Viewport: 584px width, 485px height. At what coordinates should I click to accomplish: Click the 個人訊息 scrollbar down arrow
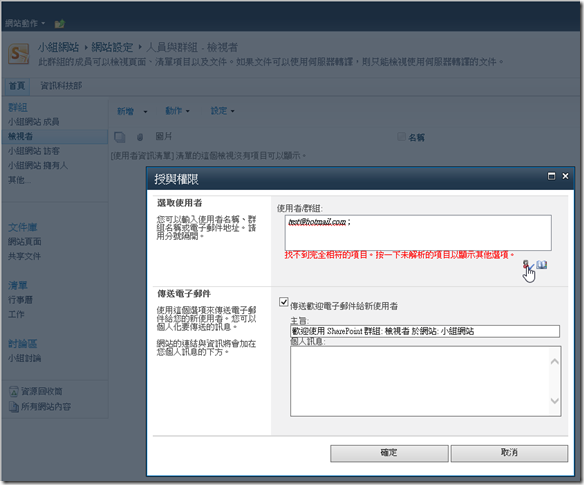pos(555,401)
